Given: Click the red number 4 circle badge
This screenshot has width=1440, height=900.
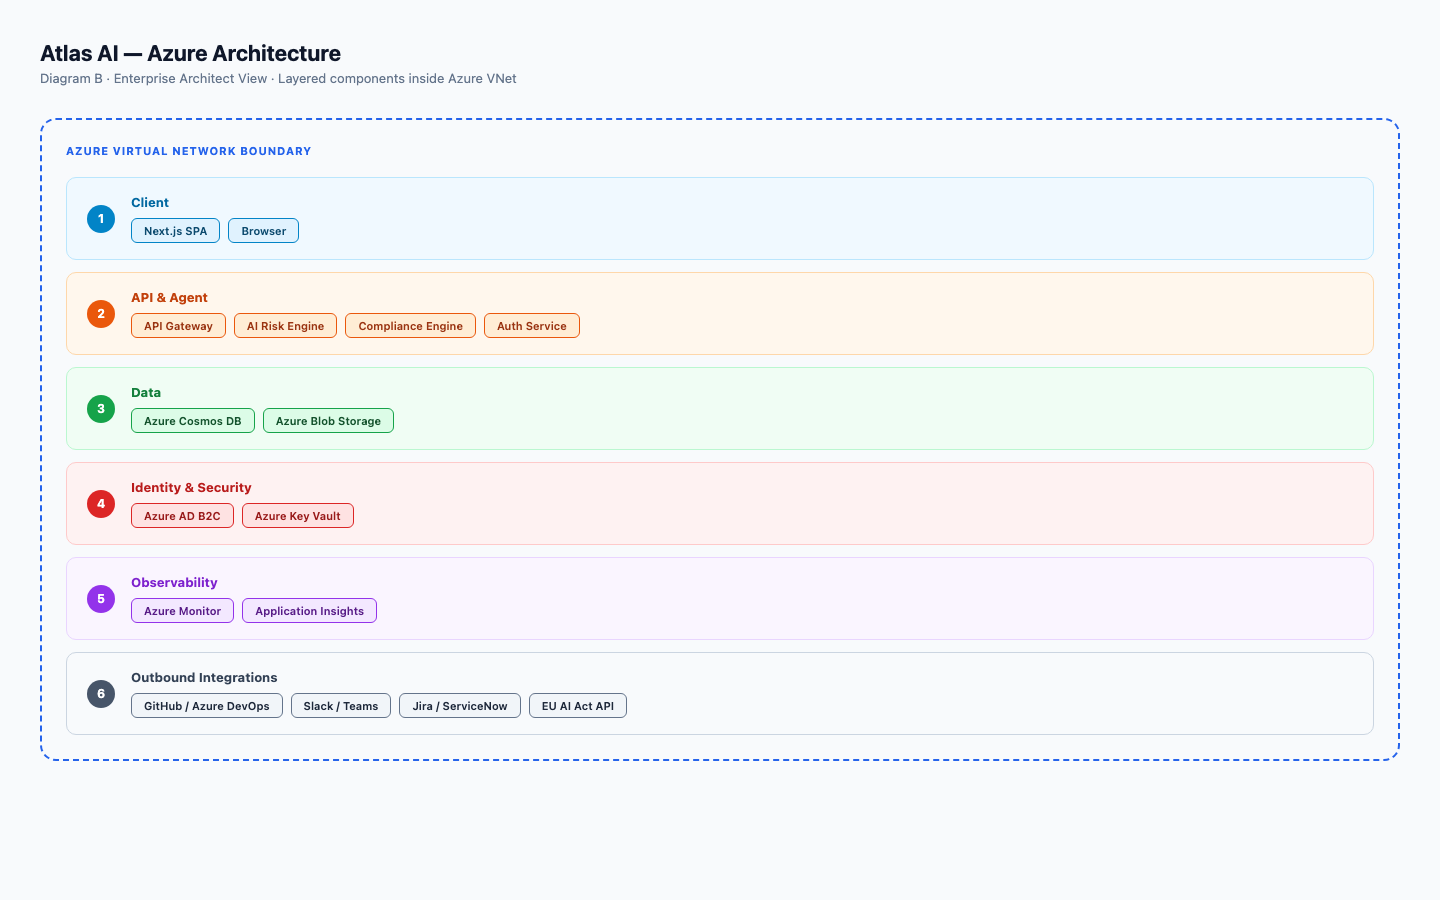Looking at the screenshot, I should click(x=101, y=504).
